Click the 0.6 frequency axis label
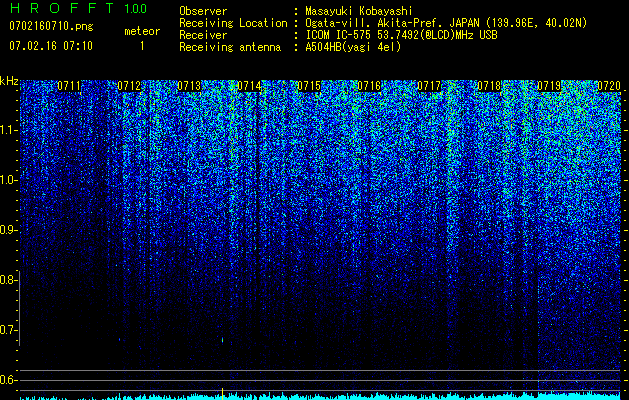The height and width of the screenshot is (400, 629). (x=8, y=380)
